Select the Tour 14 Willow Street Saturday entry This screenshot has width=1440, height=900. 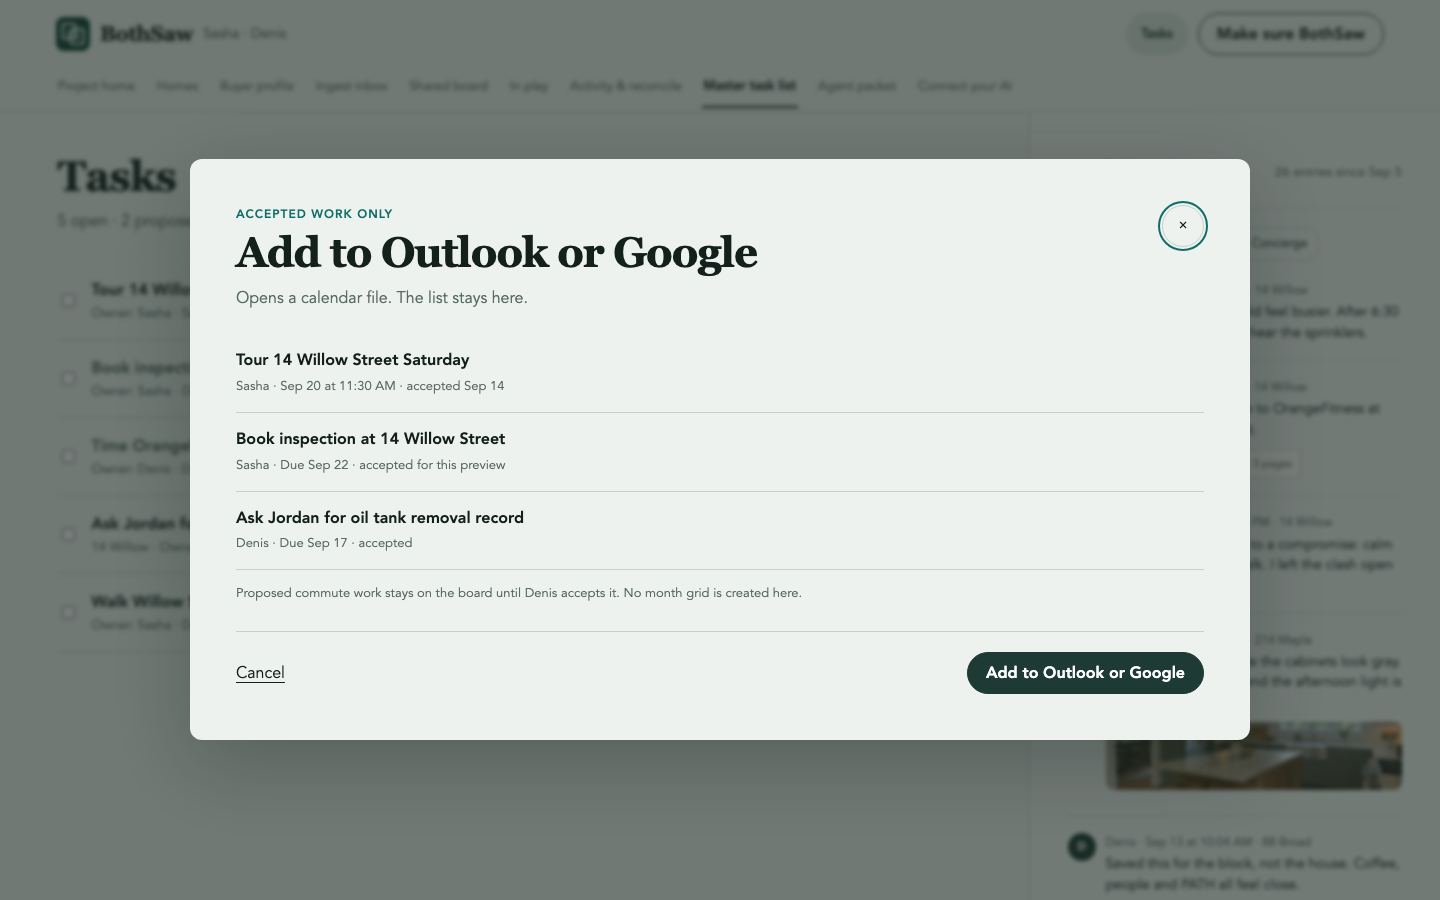(x=720, y=373)
